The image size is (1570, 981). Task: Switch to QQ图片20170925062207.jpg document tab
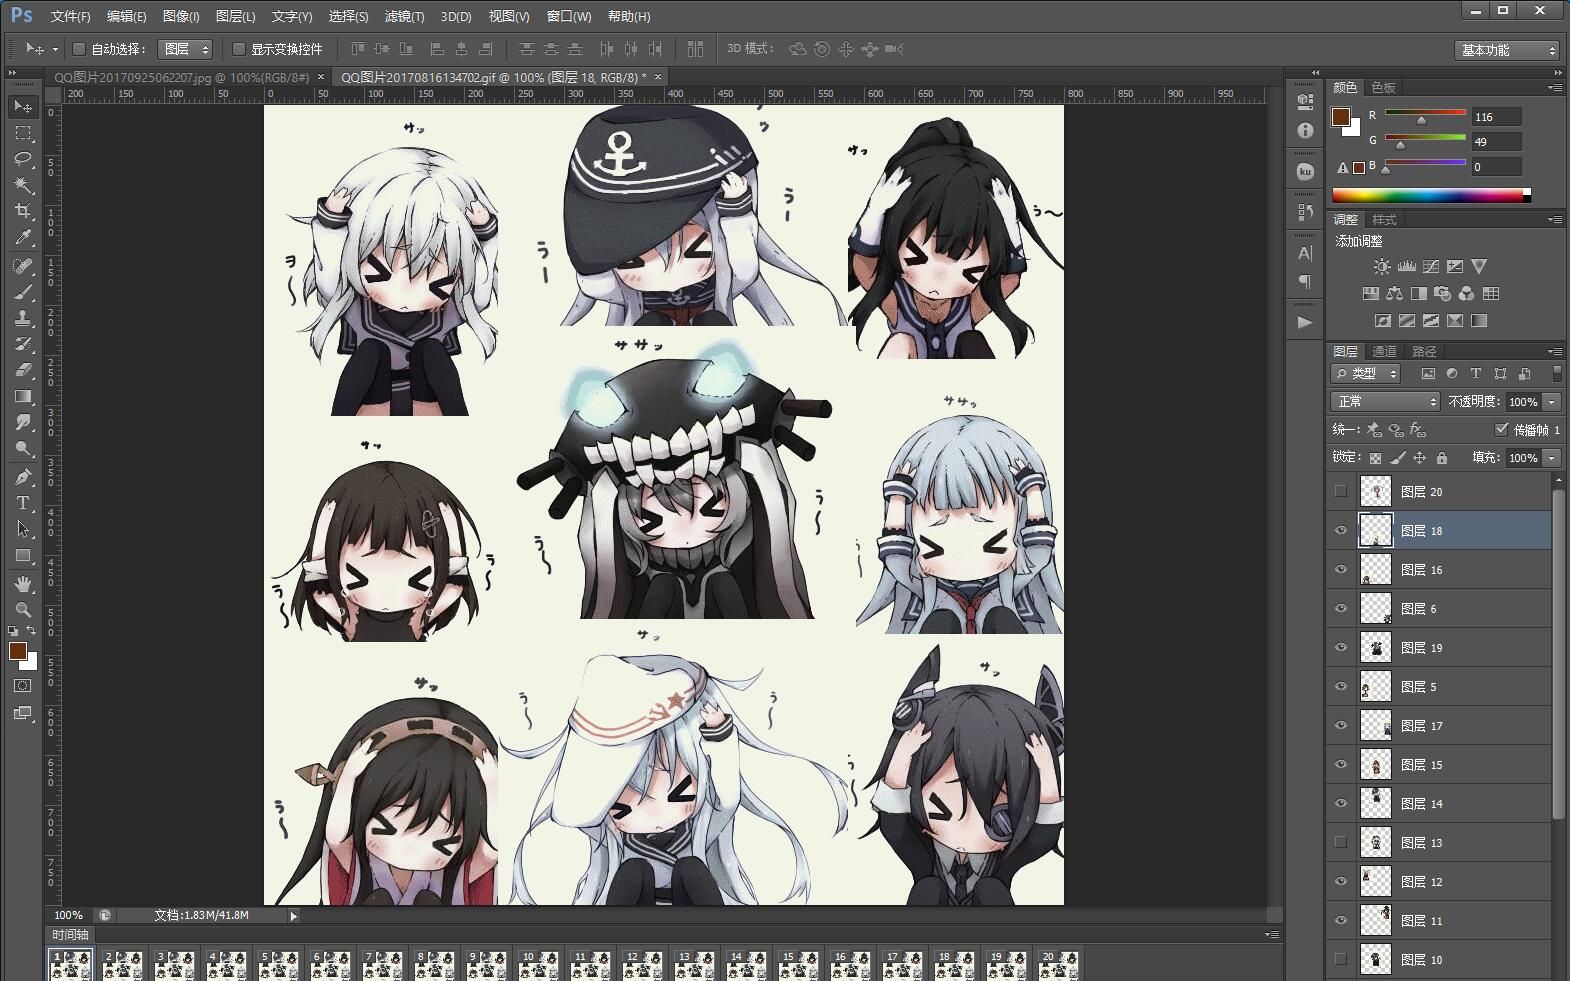point(181,77)
